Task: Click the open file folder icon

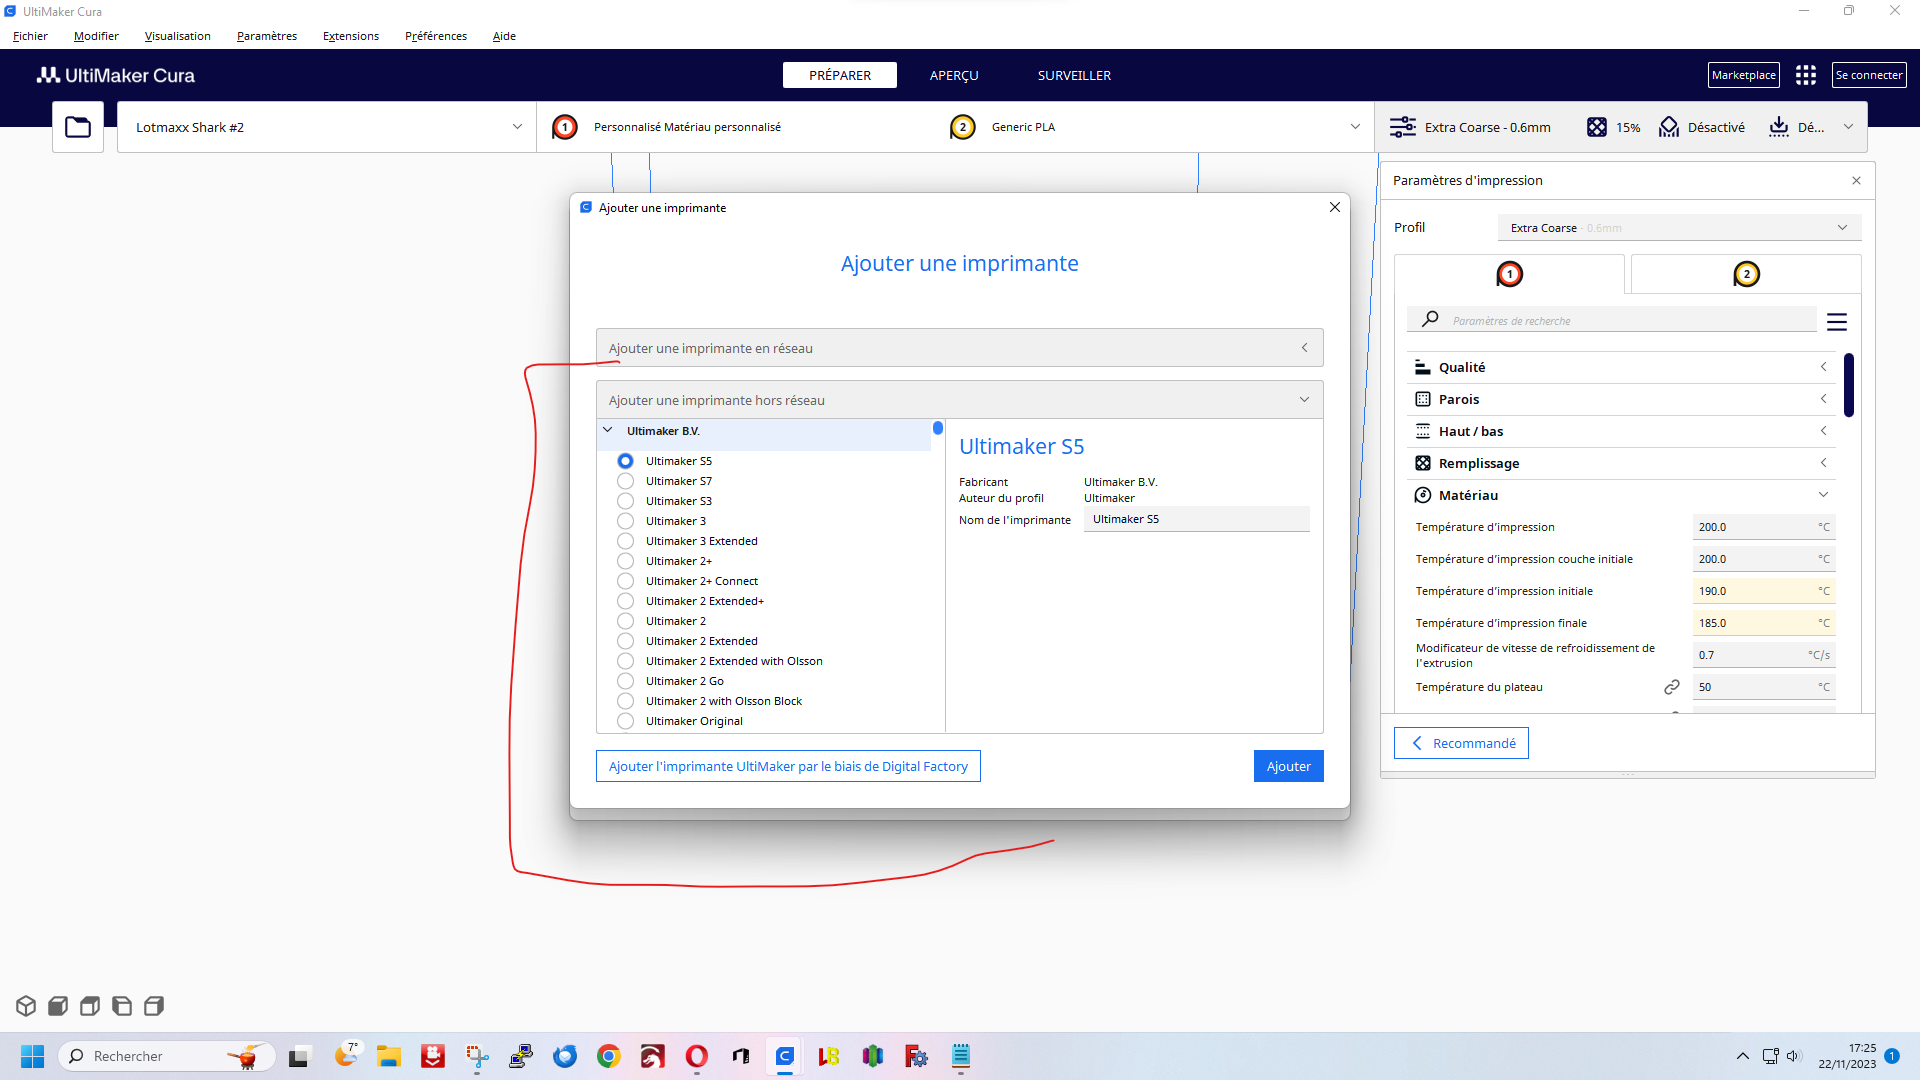Action: pyautogui.click(x=78, y=127)
